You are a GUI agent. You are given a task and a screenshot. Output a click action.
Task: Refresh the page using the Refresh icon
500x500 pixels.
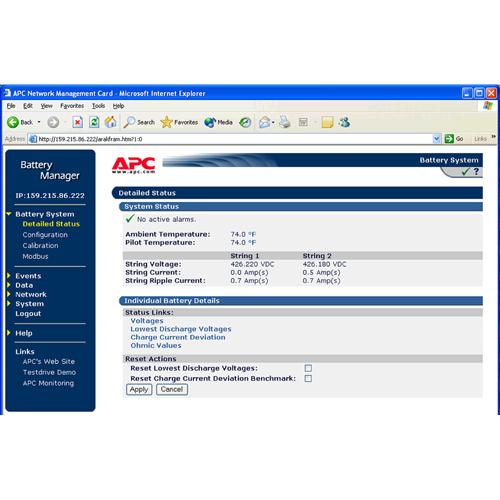tap(94, 122)
